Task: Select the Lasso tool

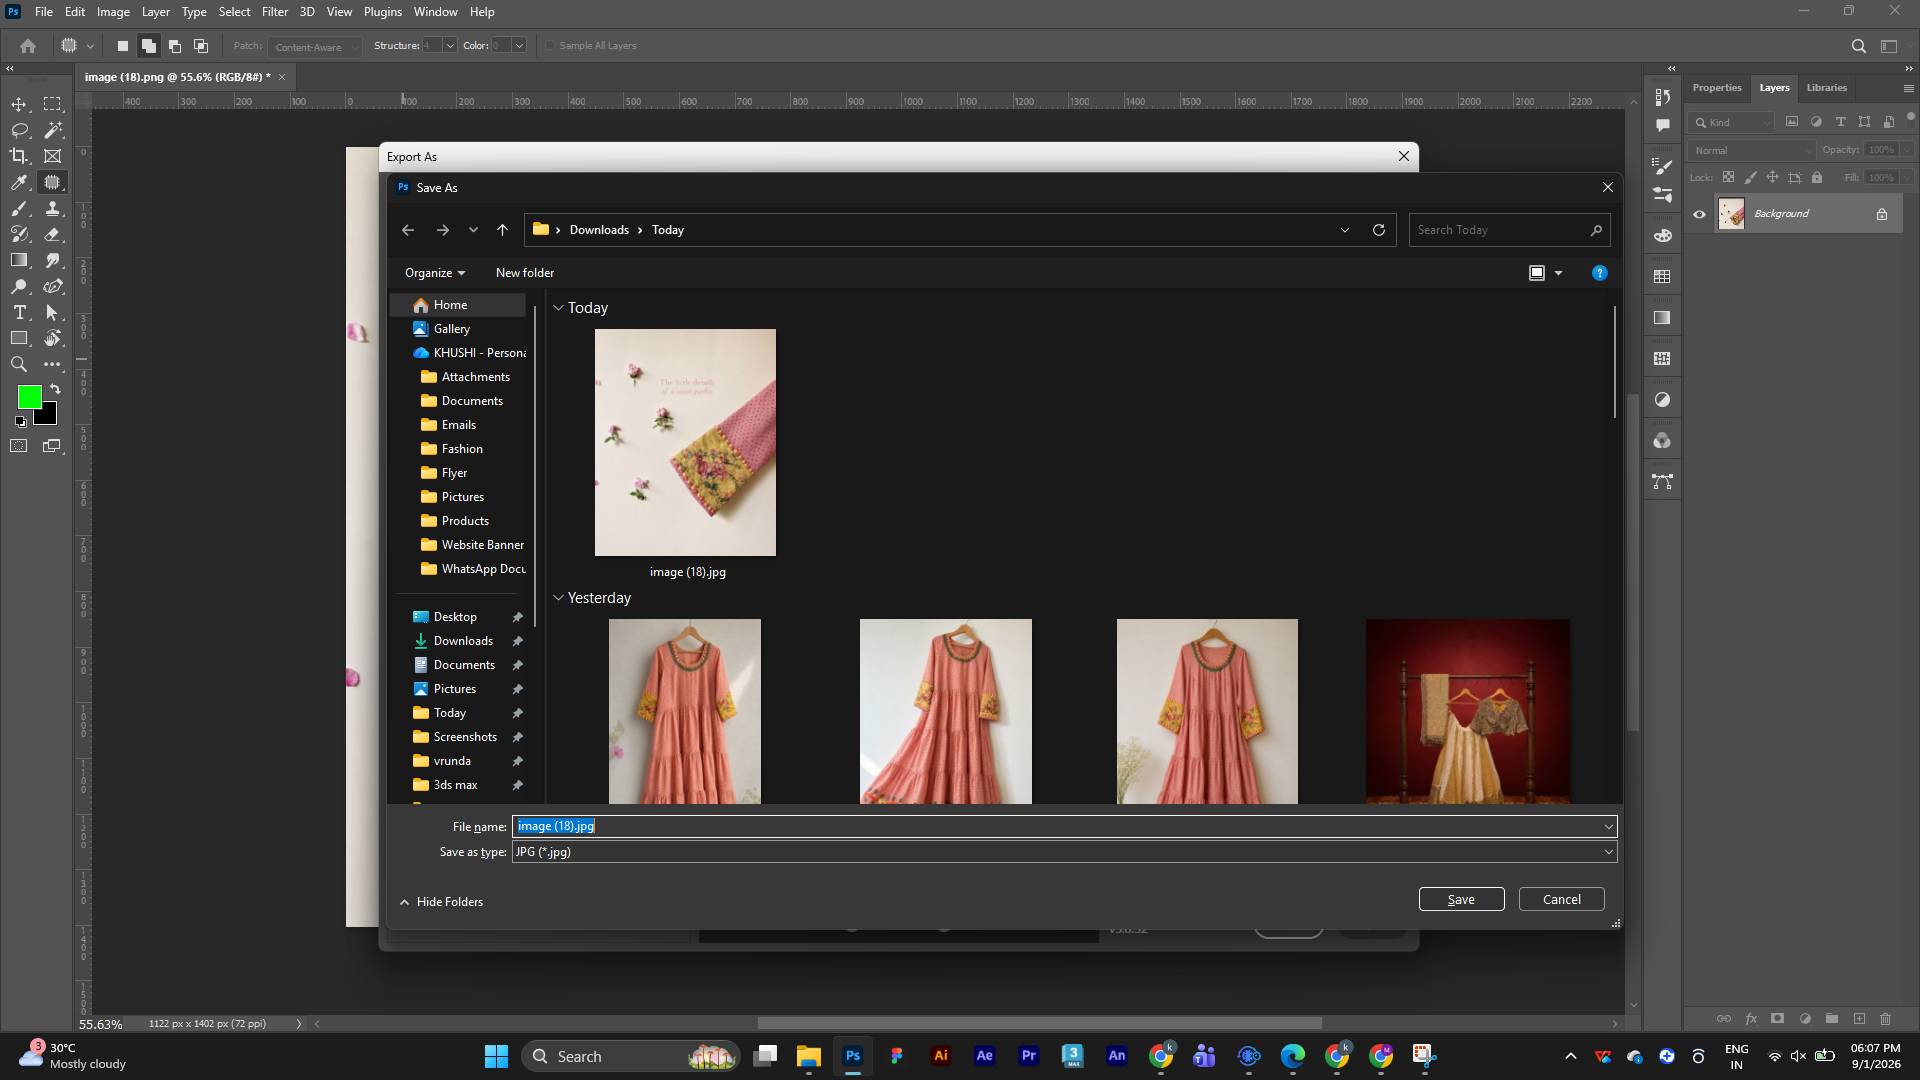Action: [x=19, y=130]
